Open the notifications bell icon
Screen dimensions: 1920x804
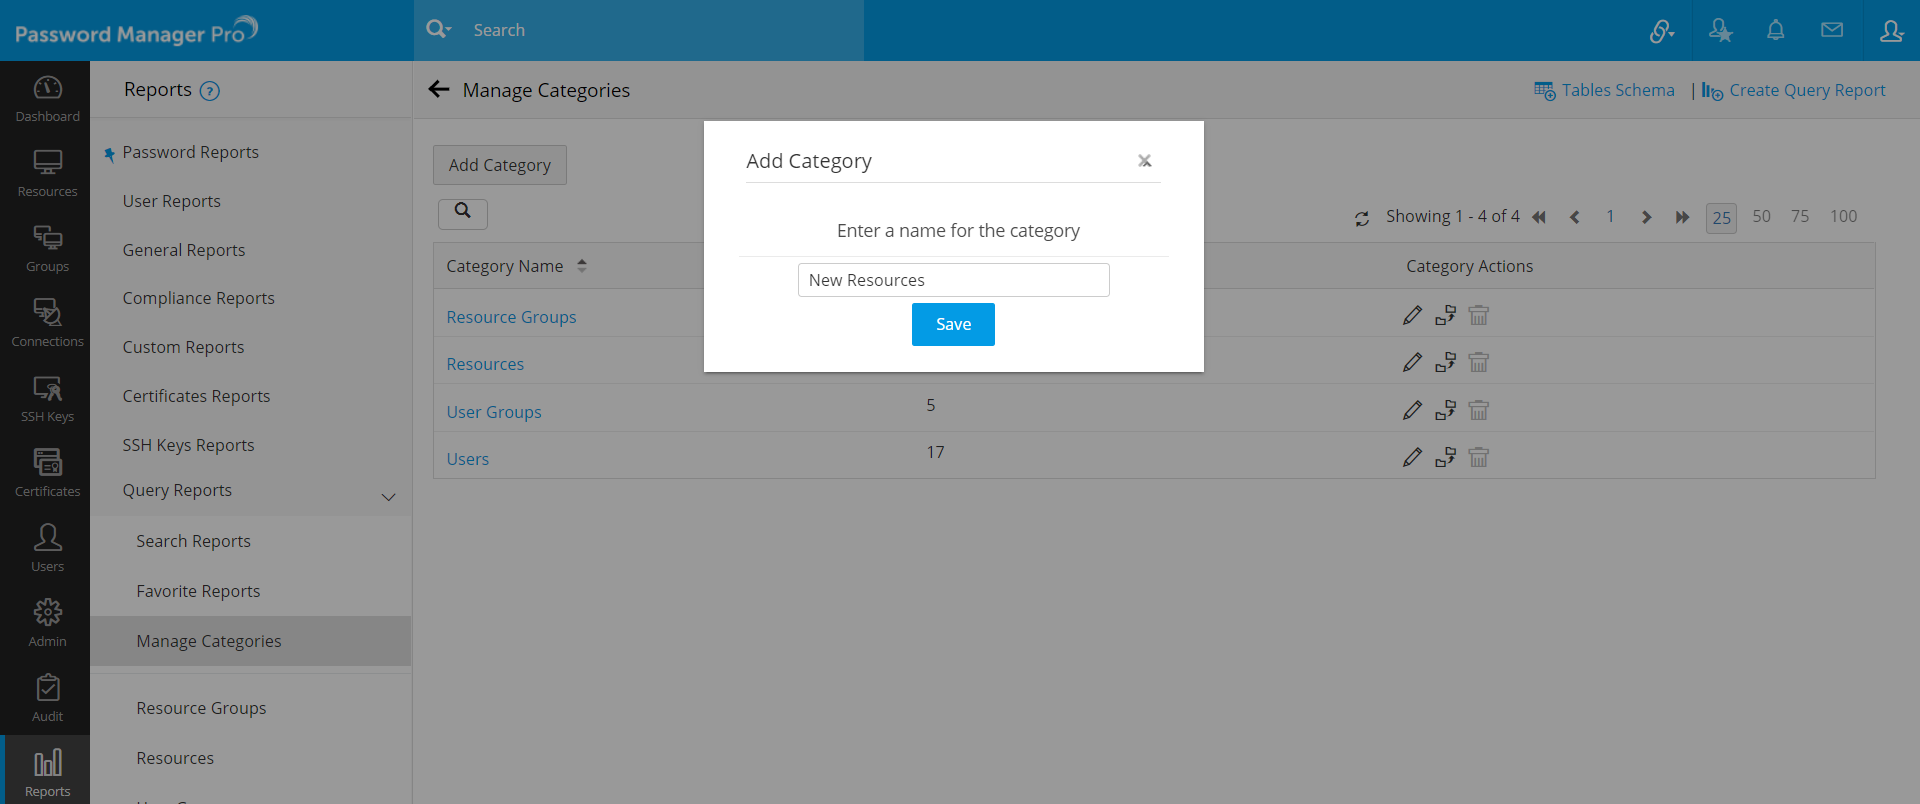(x=1775, y=30)
